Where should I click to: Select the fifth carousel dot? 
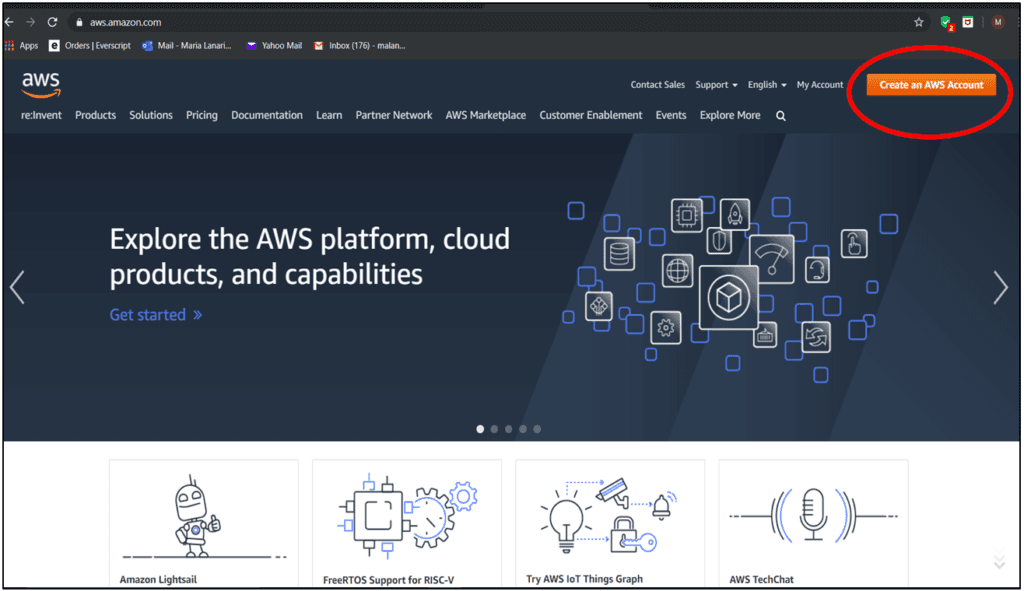point(537,429)
